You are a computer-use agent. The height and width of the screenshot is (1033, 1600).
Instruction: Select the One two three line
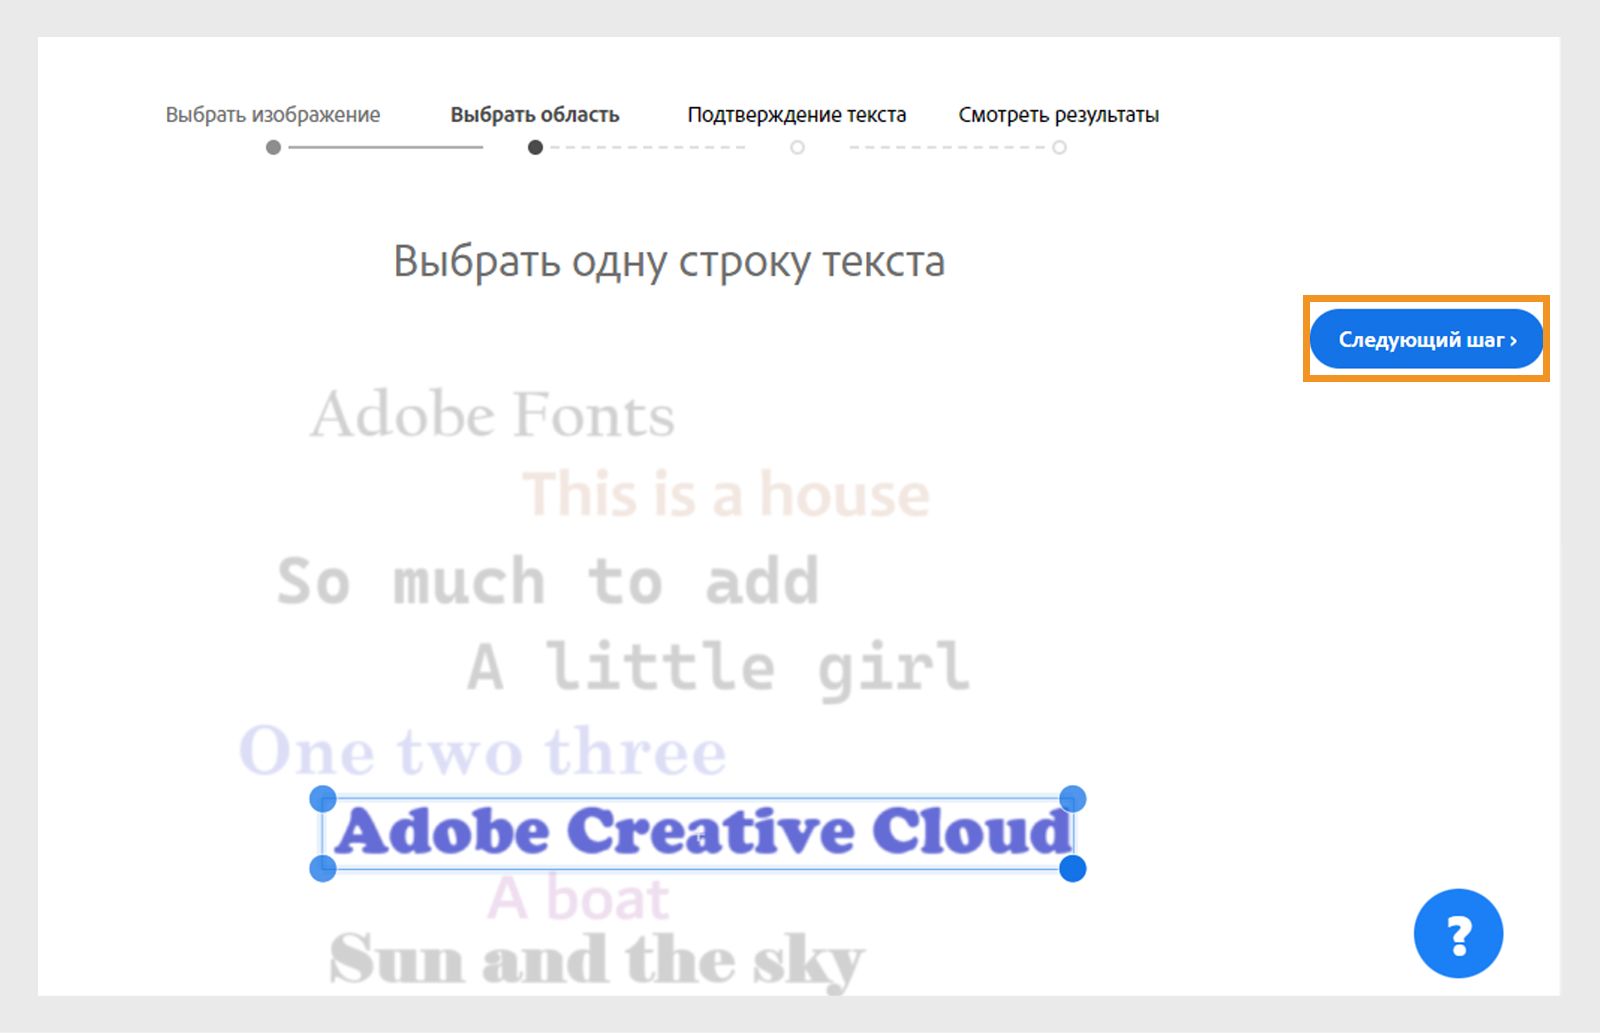tap(483, 751)
